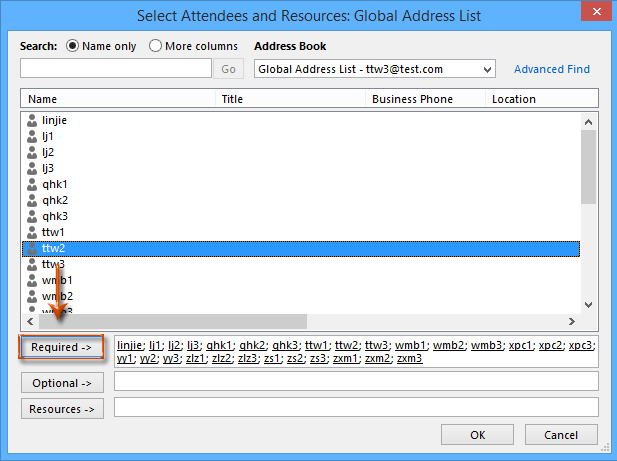Click the horizontal scrollbar left arrow
Screen dimensions: 617x461
tap(30, 321)
